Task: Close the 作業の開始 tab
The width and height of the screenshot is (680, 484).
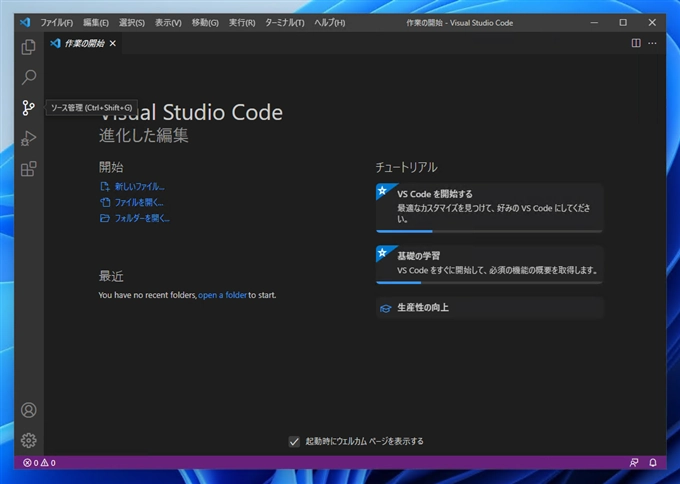Action: [113, 43]
